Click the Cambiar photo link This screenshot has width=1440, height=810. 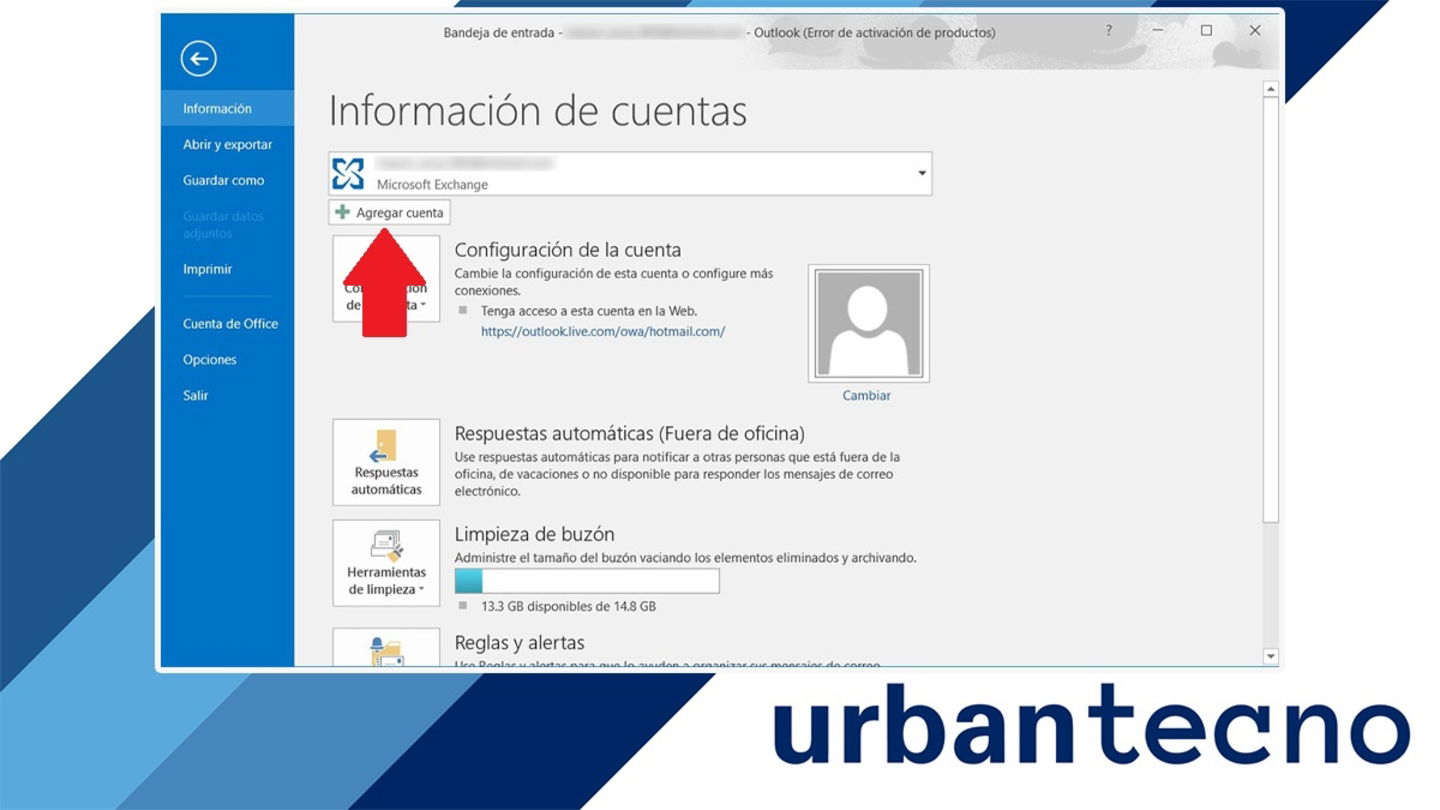tap(866, 395)
